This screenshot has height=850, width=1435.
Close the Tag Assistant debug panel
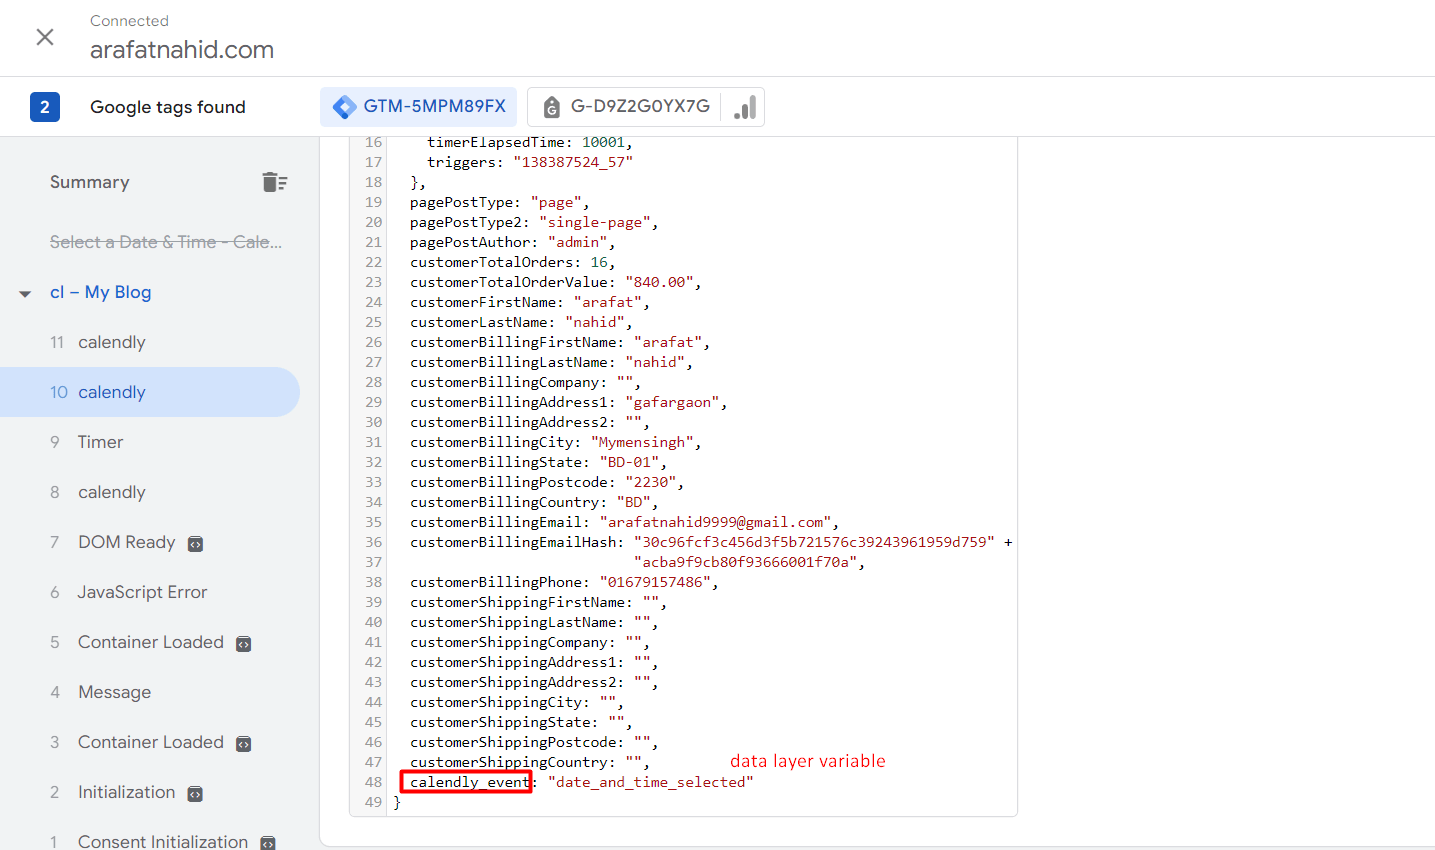(45, 37)
